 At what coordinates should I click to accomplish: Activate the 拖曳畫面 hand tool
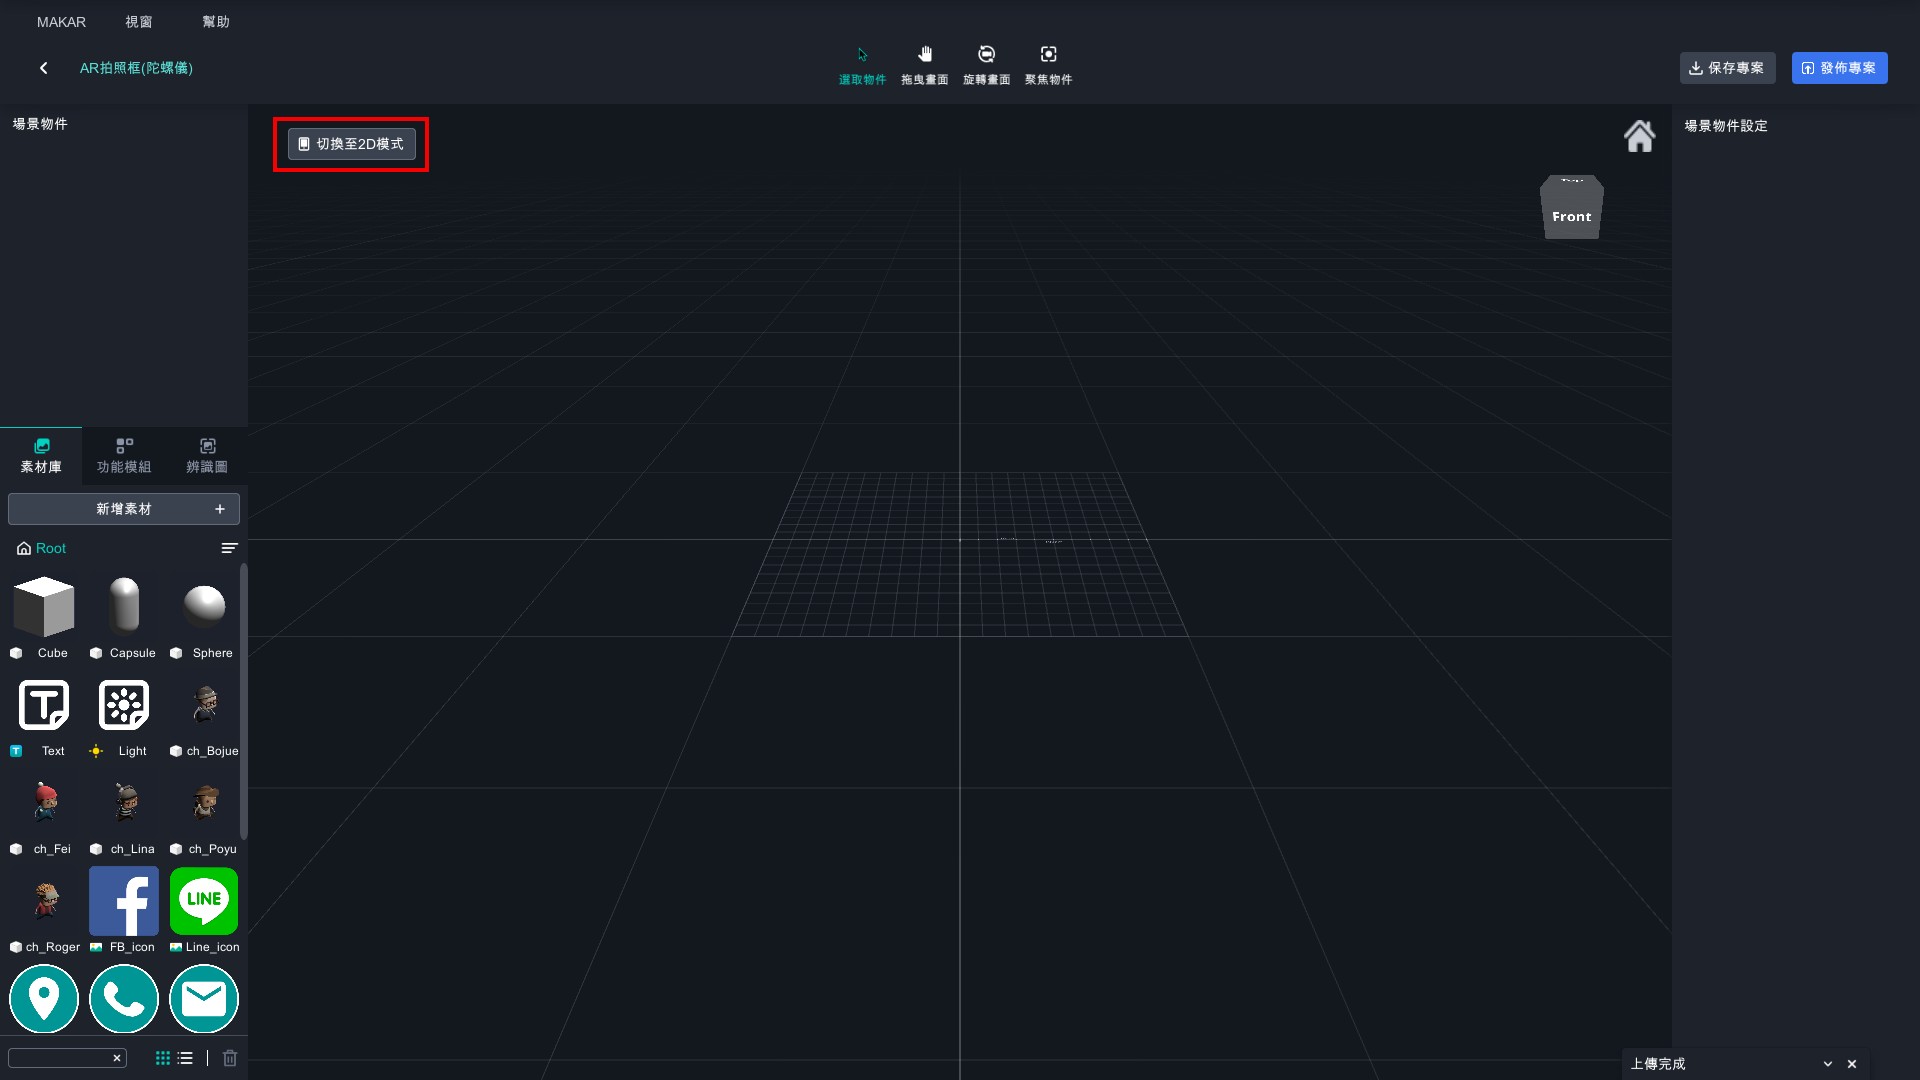pyautogui.click(x=924, y=65)
